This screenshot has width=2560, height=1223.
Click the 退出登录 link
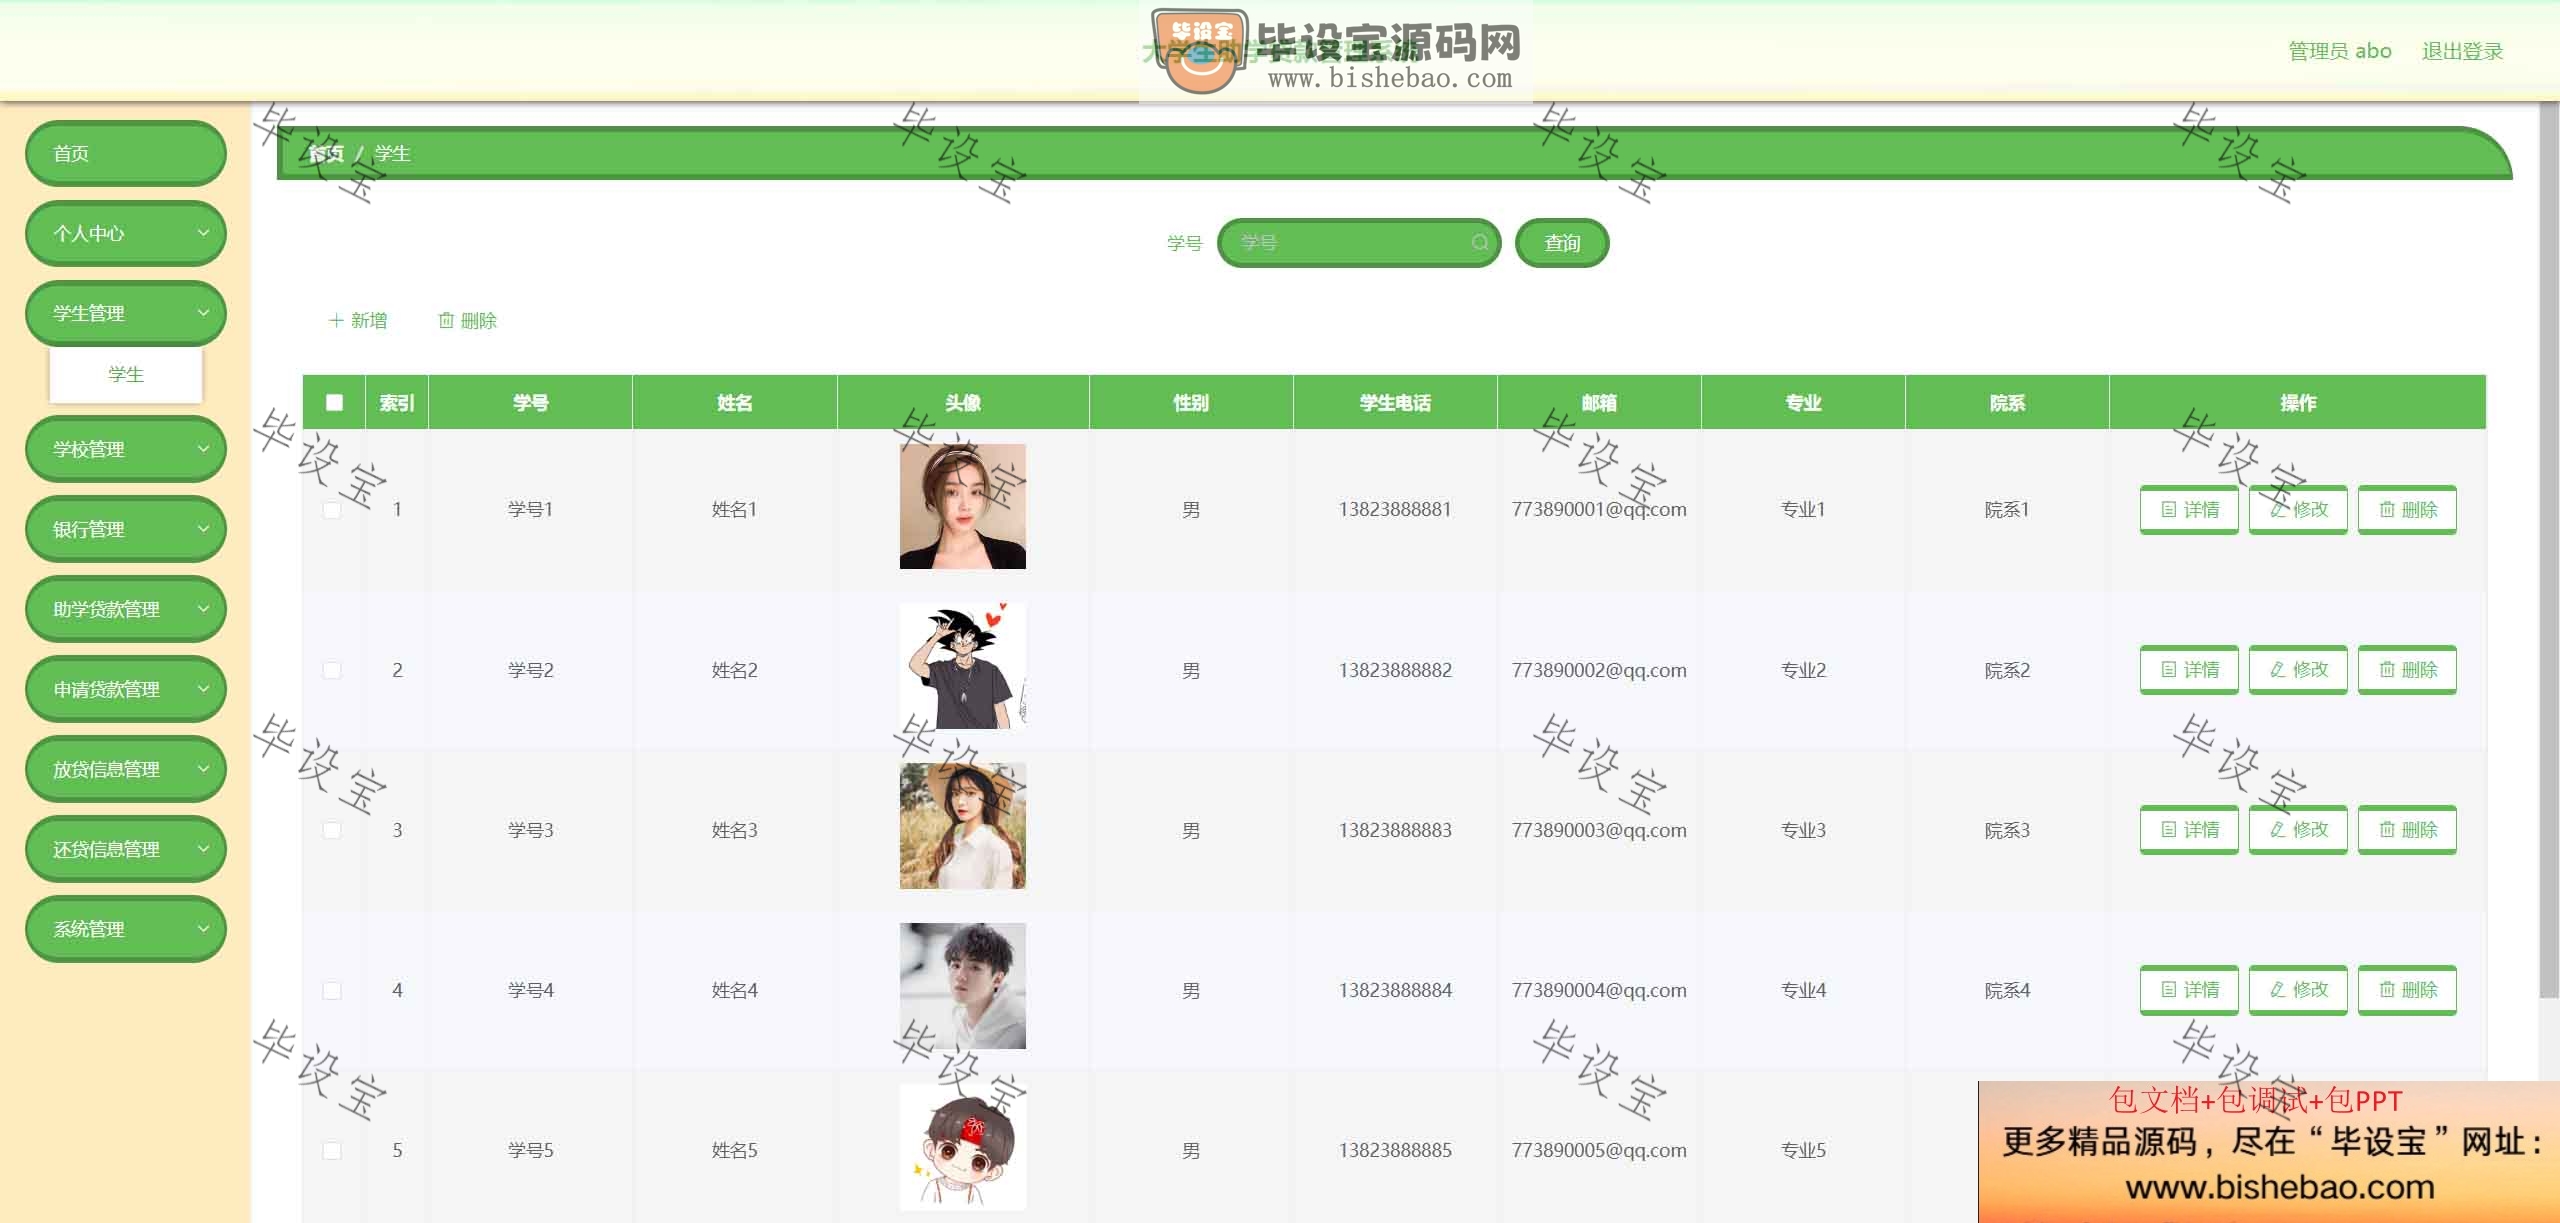point(2462,51)
